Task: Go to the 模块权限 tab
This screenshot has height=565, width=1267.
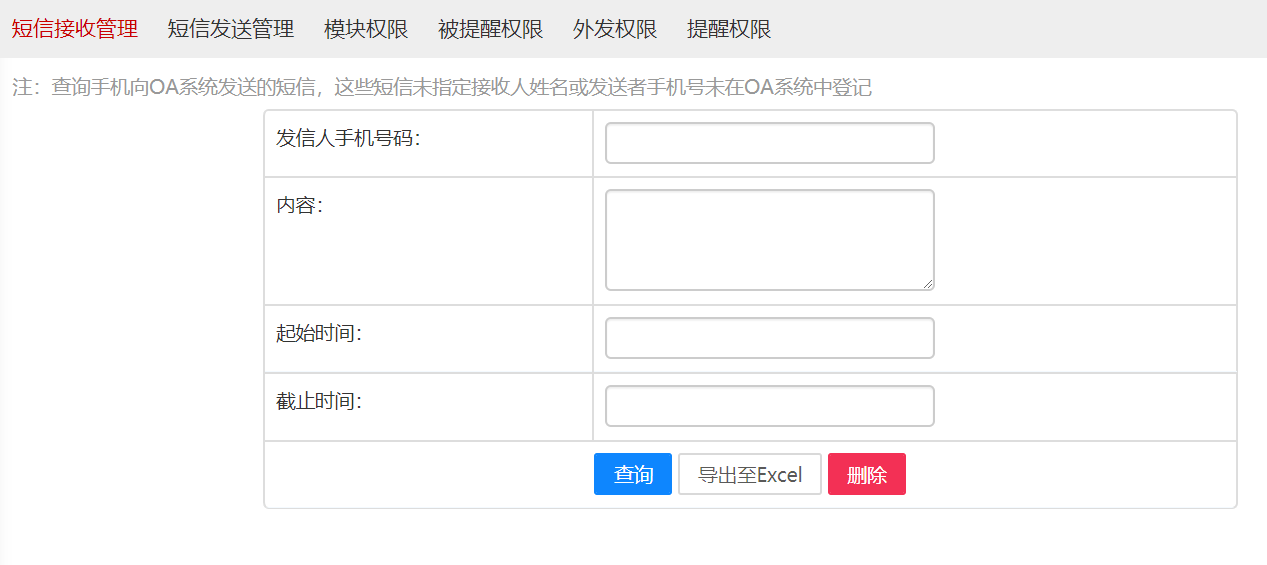Action: [x=366, y=29]
